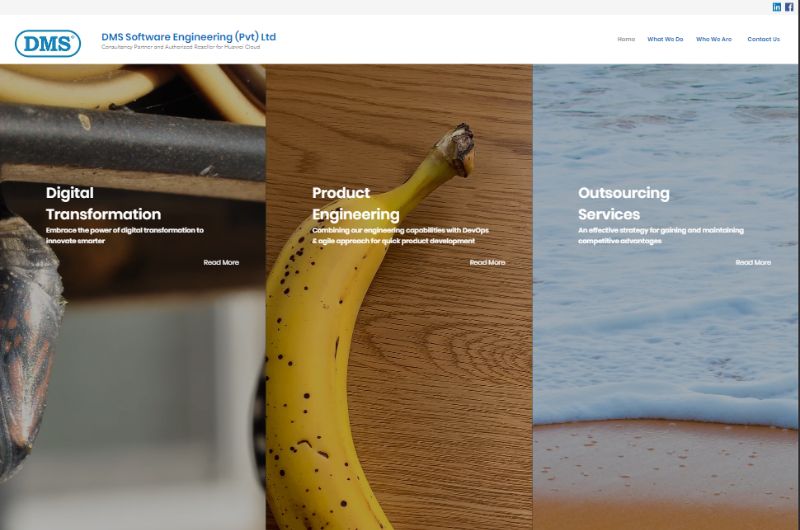Open the LinkedIn social icon
This screenshot has height=530, width=800.
[777, 7]
